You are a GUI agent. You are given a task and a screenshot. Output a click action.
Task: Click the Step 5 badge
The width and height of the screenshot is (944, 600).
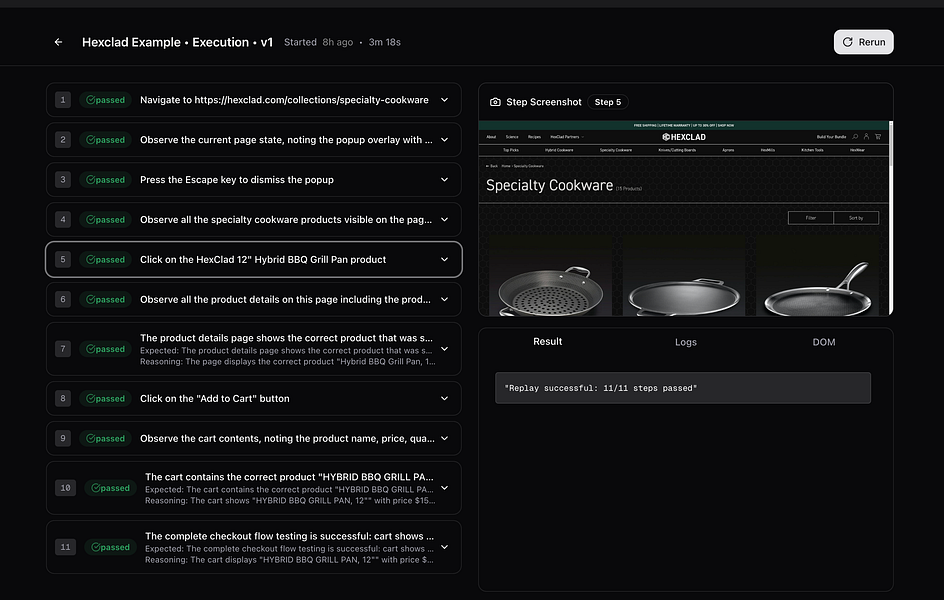pyautogui.click(x=607, y=102)
